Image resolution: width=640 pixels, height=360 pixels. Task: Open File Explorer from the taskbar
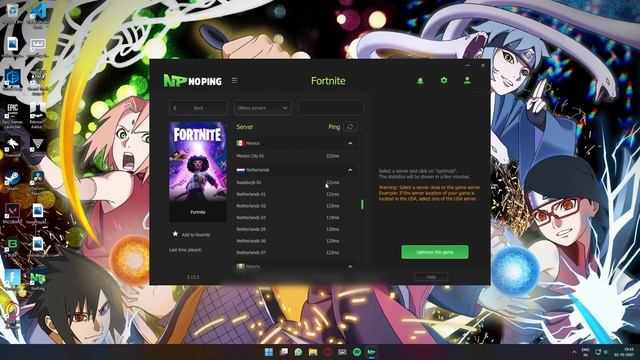pyautogui.click(x=313, y=352)
